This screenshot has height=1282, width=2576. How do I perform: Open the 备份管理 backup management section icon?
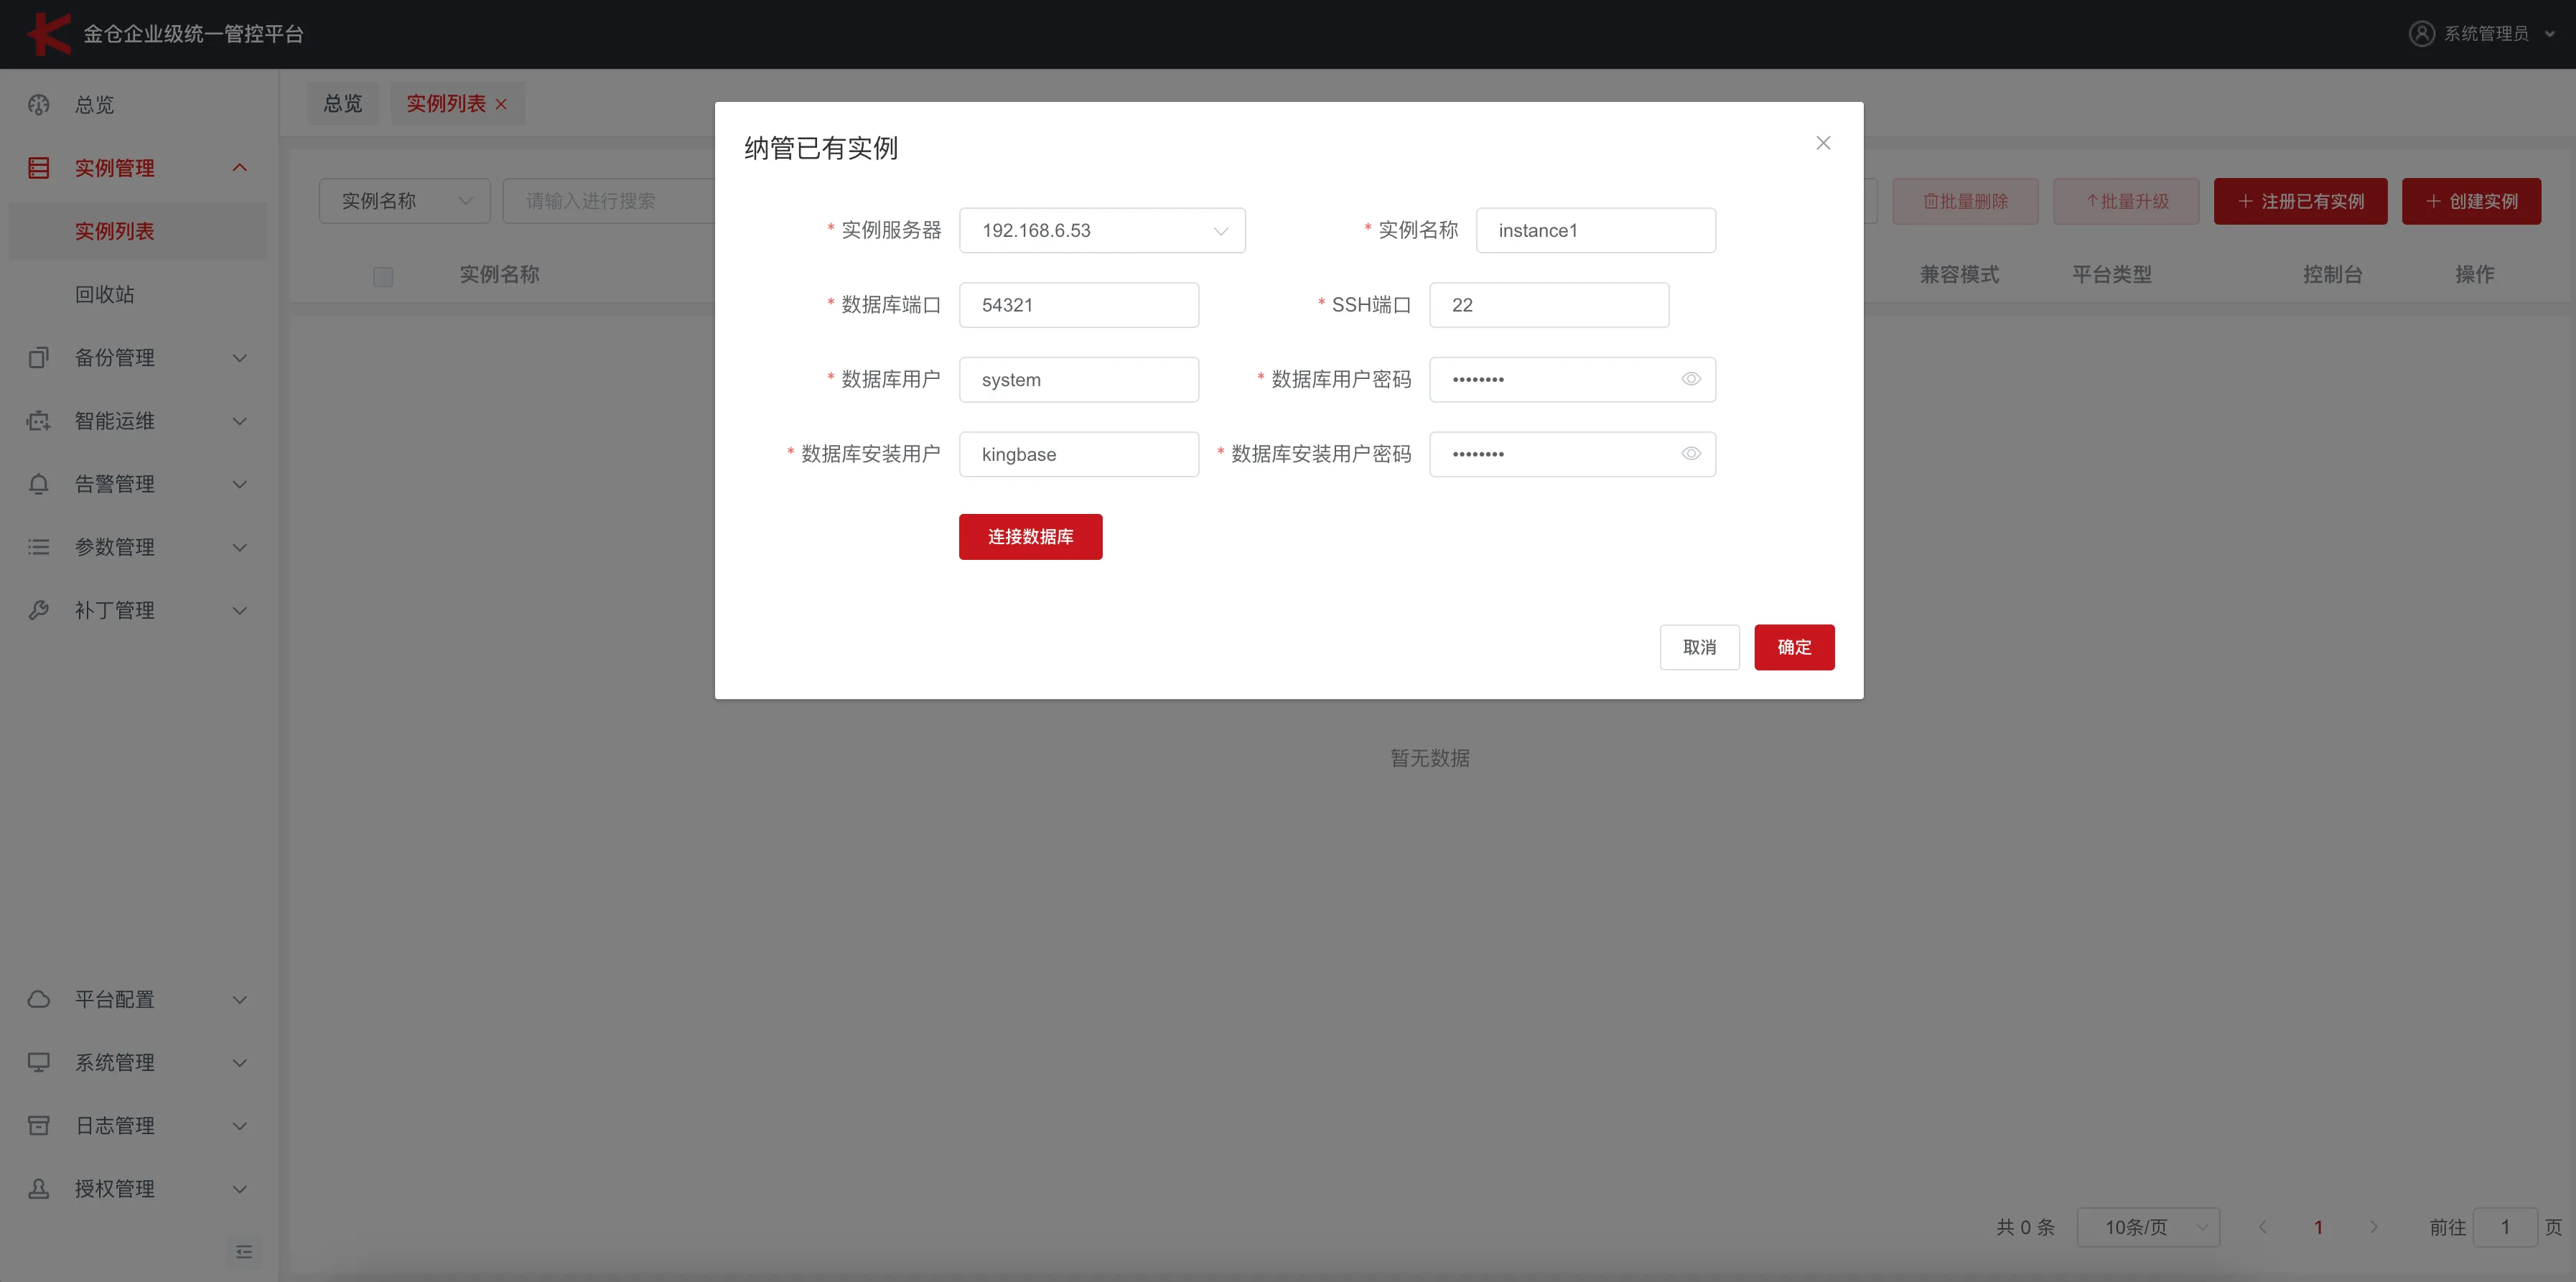[x=38, y=357]
